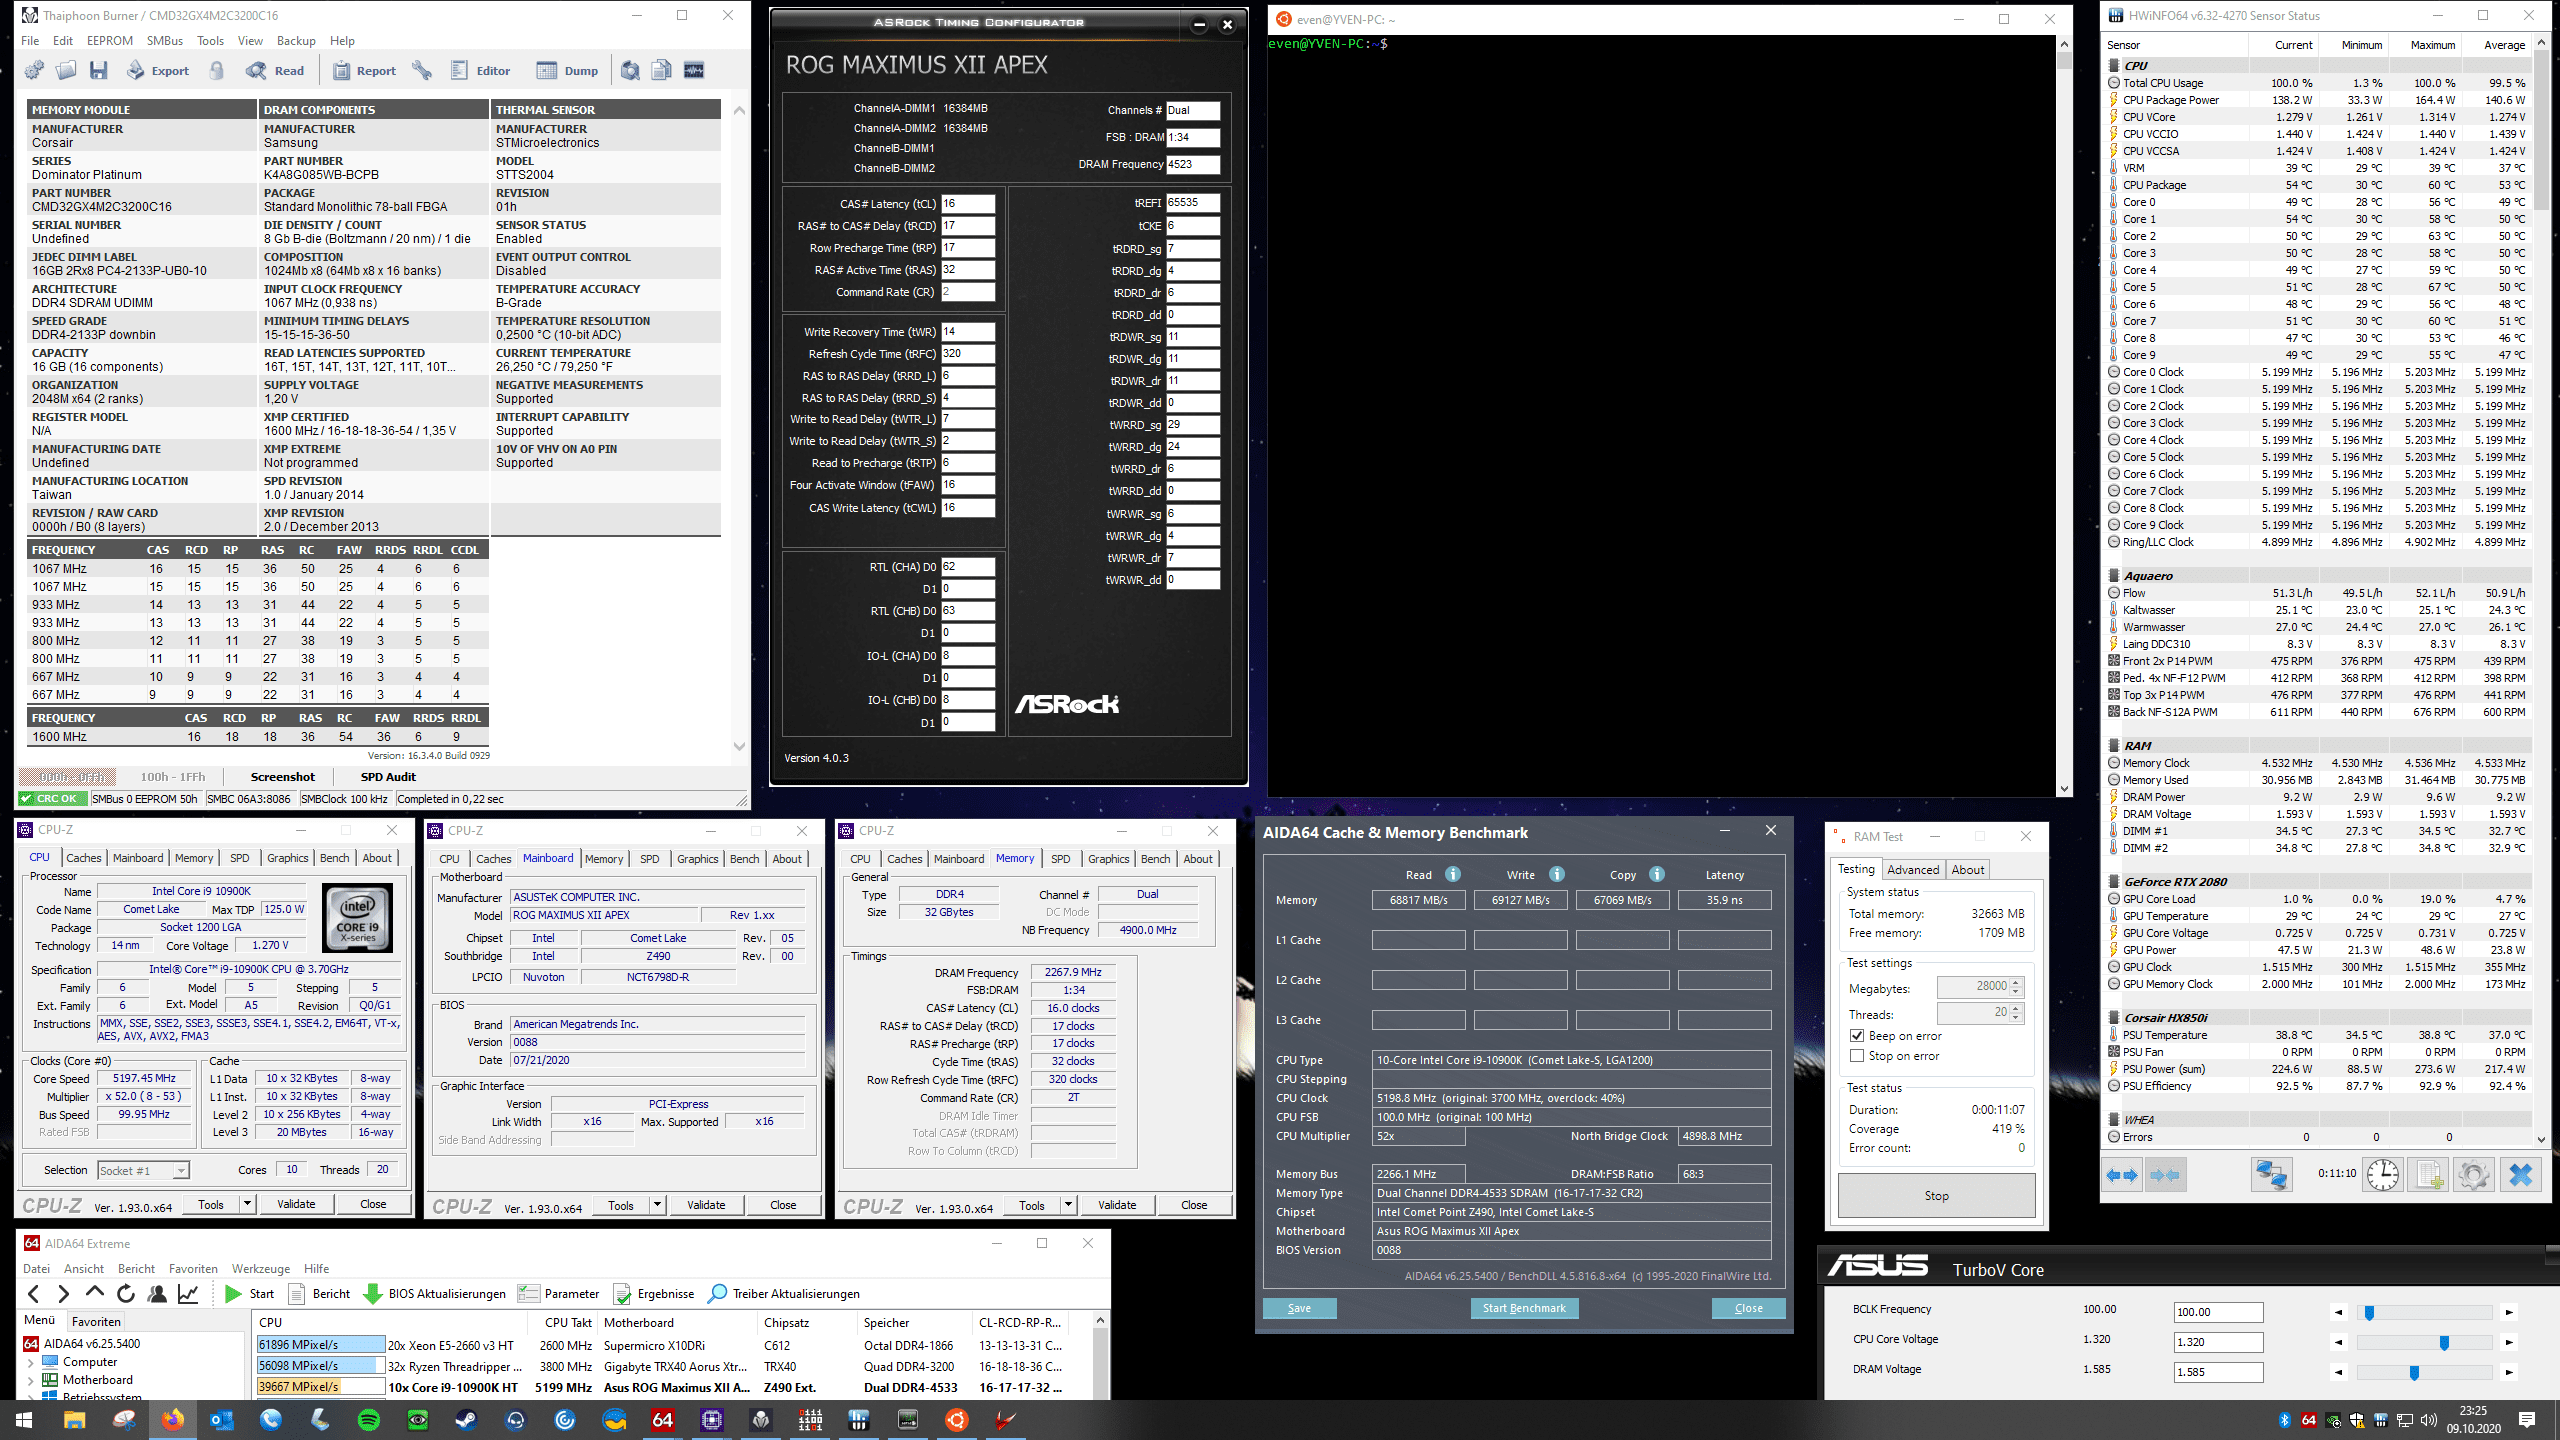Screen dimensions: 2560x1440
Task: Click the DRAM Voltage slider in TurboV Core
Action: click(x=2414, y=1372)
